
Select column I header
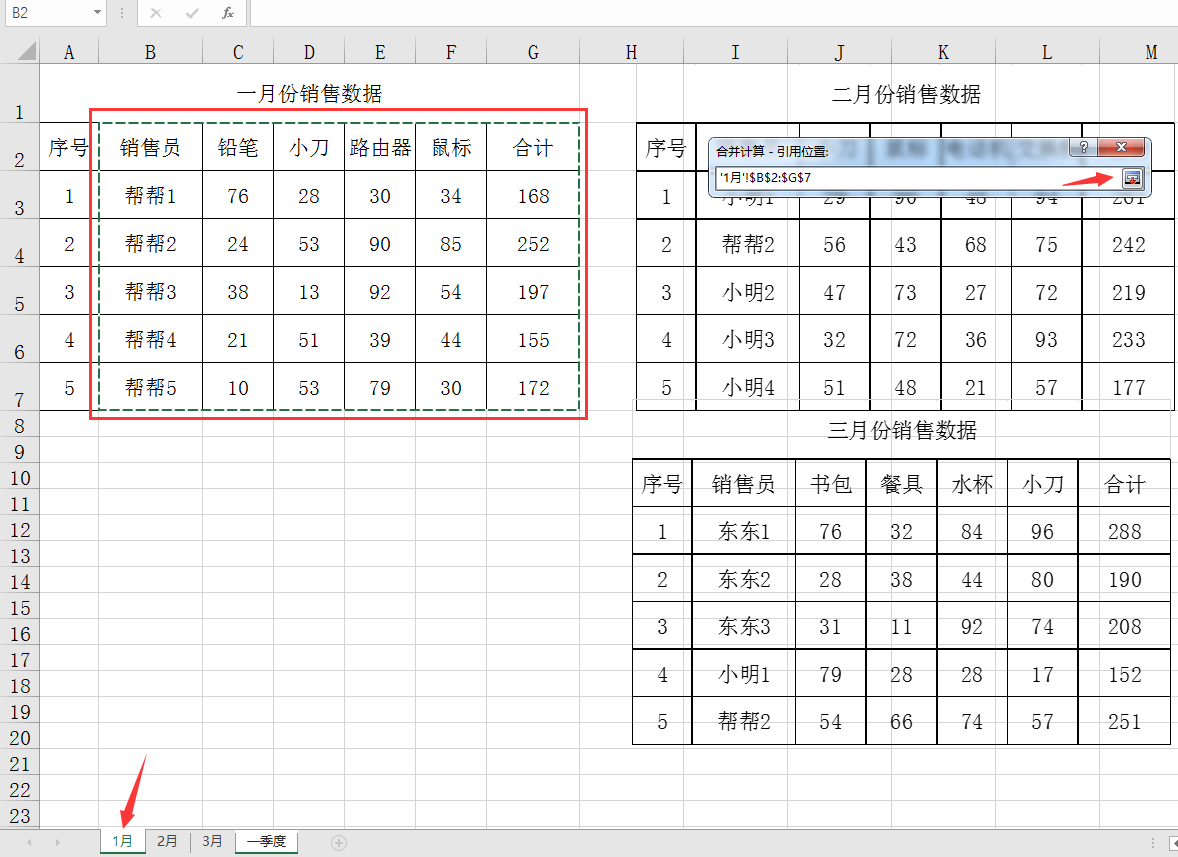(735, 52)
